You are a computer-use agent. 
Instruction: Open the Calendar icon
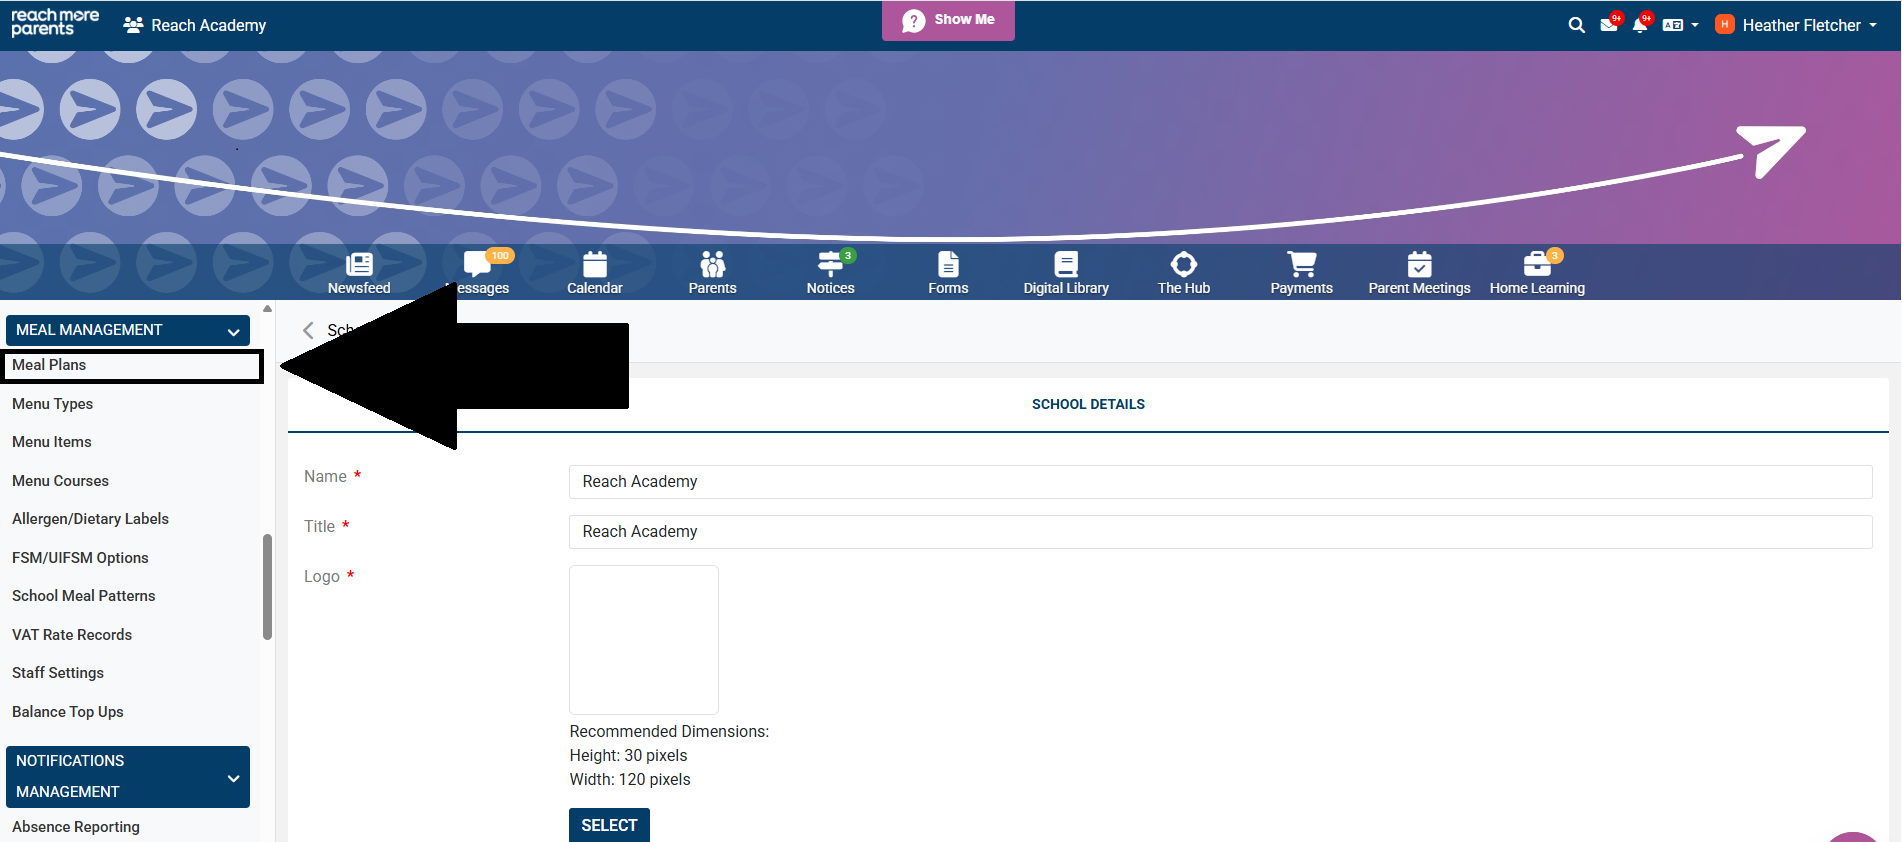click(x=595, y=265)
